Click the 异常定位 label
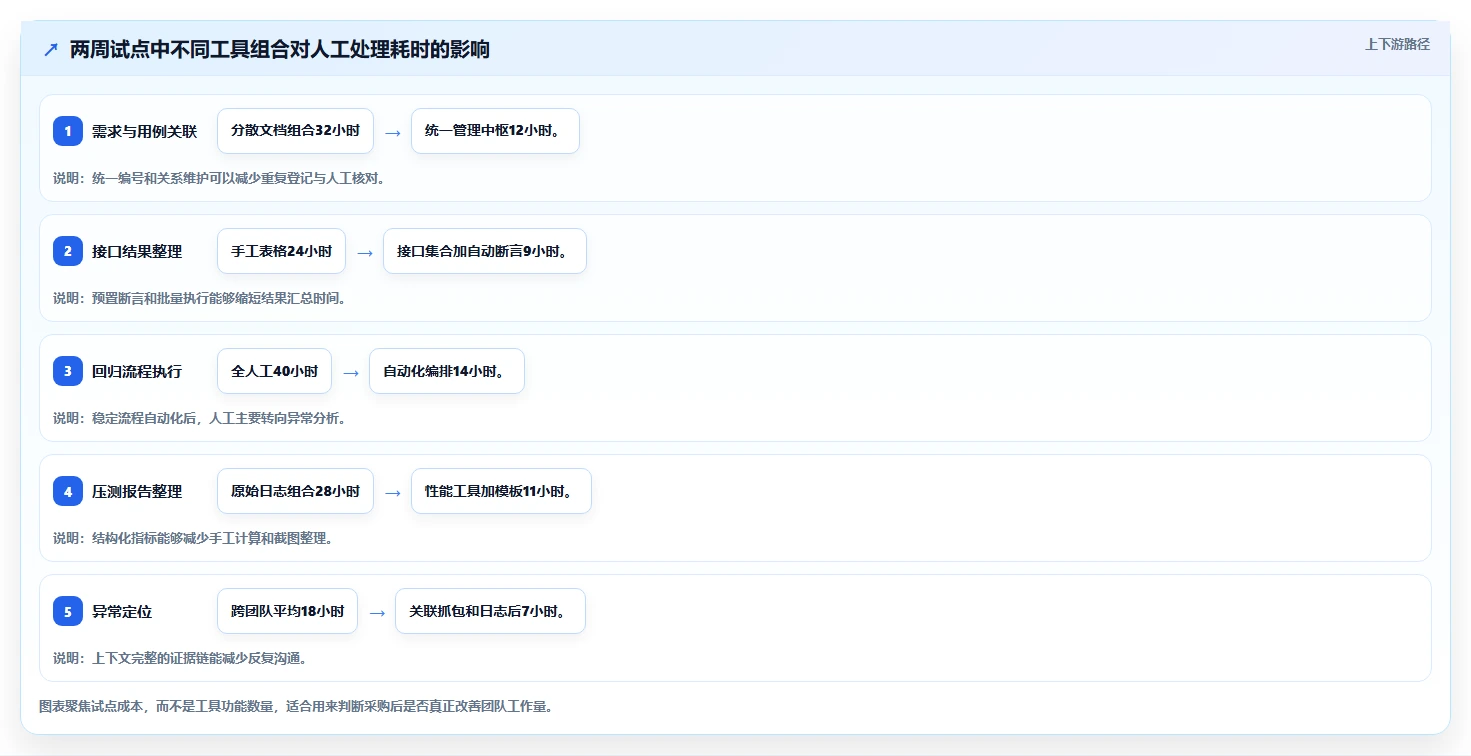Screen dimensions: 1471x756 (122, 611)
